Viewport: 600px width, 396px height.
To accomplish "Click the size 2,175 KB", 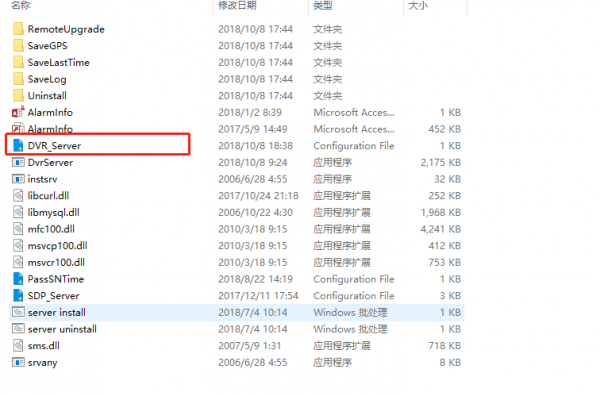I will click(441, 162).
